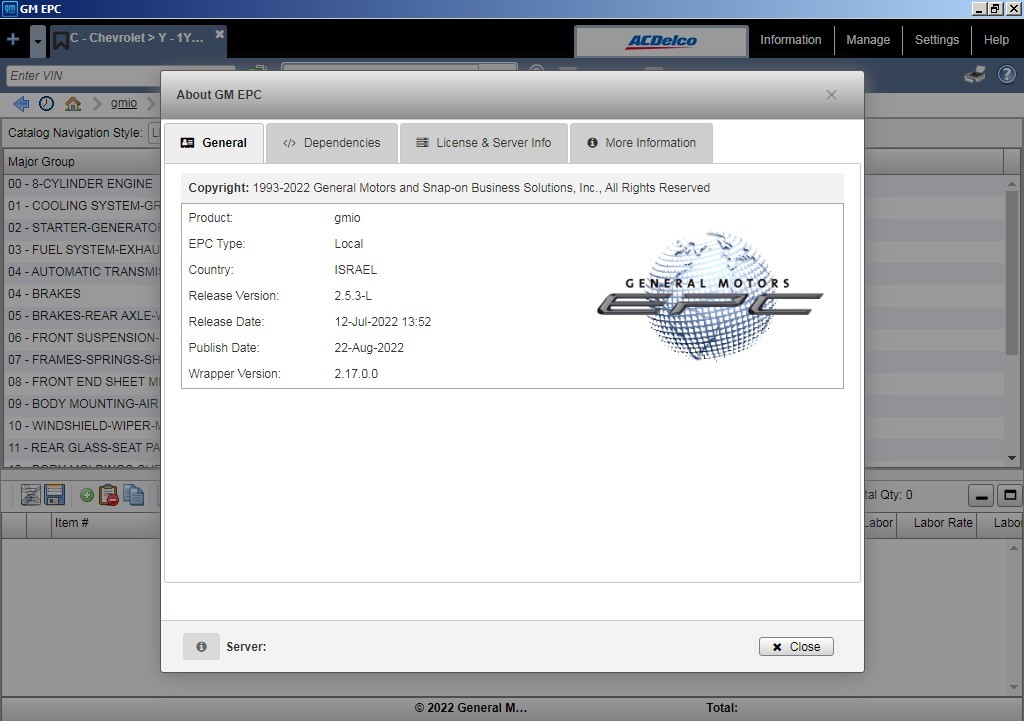The width and height of the screenshot is (1024, 721).
Task: Select the More Information tab
Action: coord(641,142)
